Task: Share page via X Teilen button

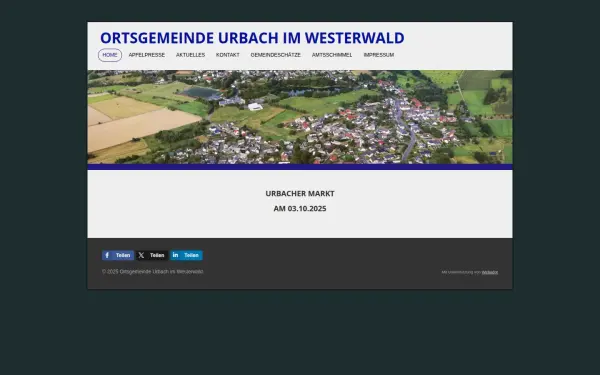Action: click(x=152, y=255)
